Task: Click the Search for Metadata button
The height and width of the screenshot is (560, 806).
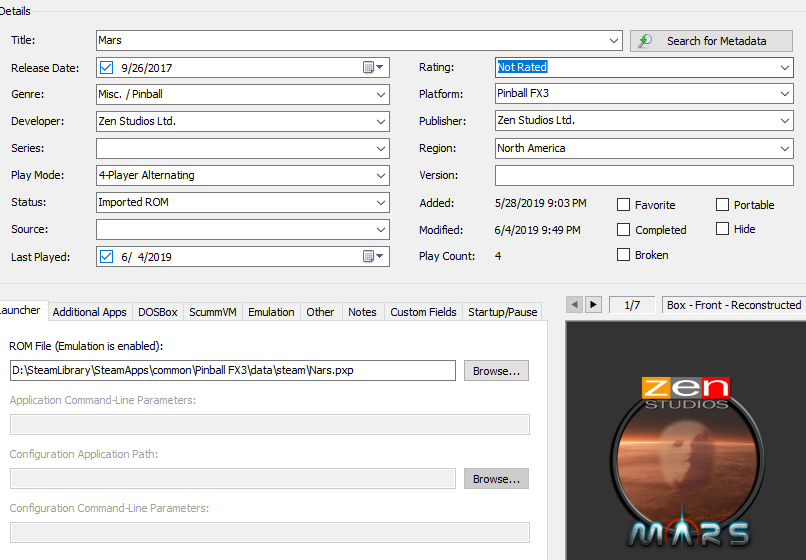Action: (711, 41)
